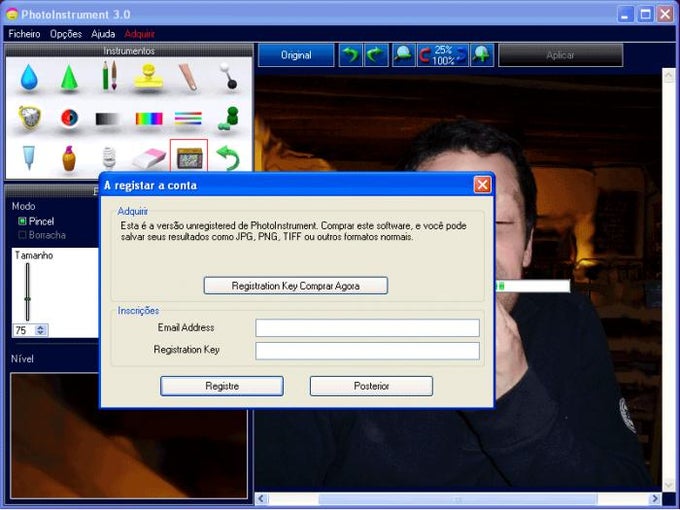Undo with the toolbar left green arrow

[x=350, y=55]
